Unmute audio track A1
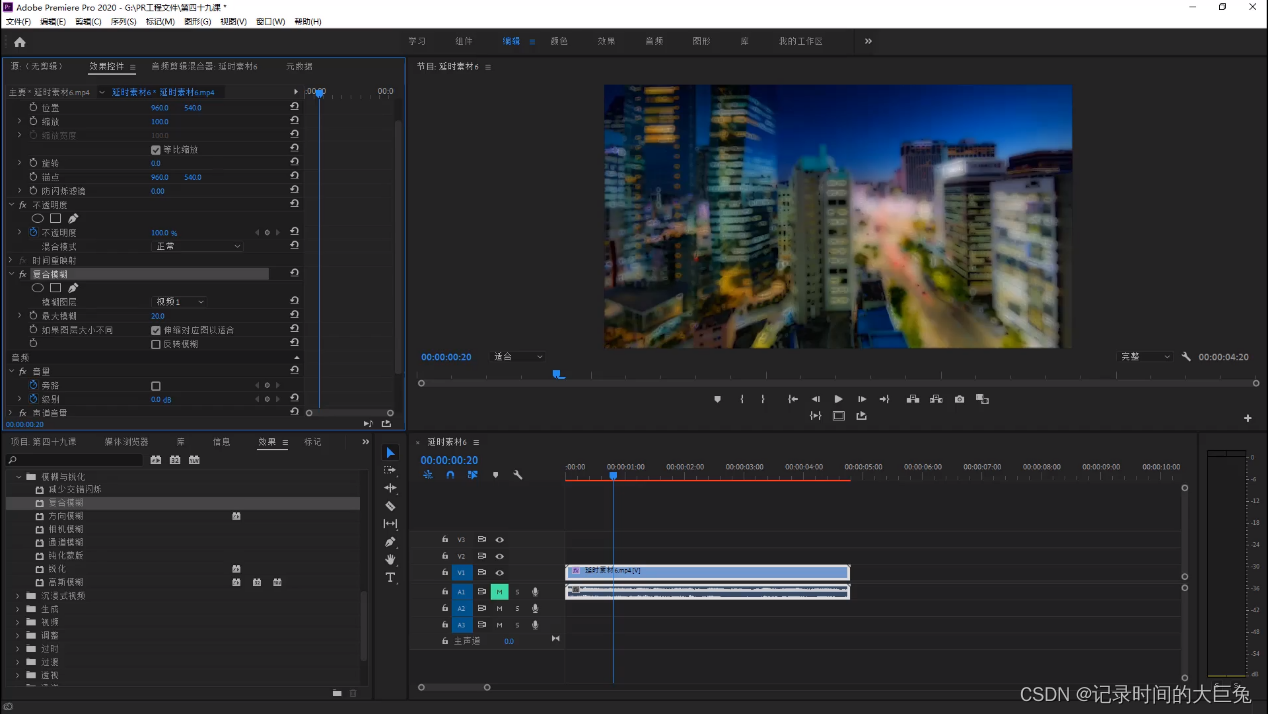1268x714 pixels. [x=499, y=592]
